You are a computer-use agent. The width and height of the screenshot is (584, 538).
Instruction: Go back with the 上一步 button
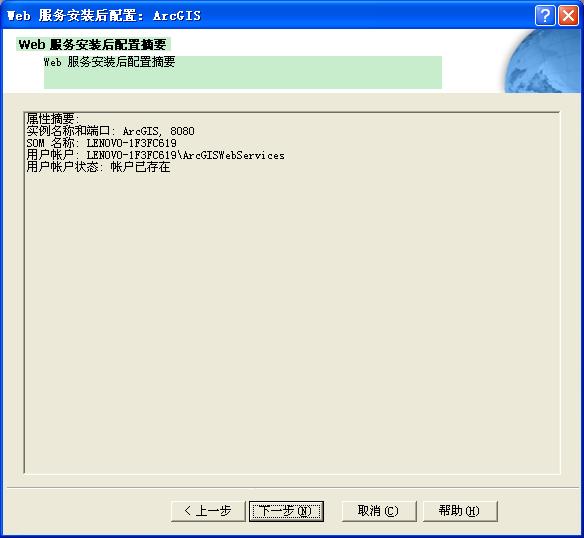point(208,511)
